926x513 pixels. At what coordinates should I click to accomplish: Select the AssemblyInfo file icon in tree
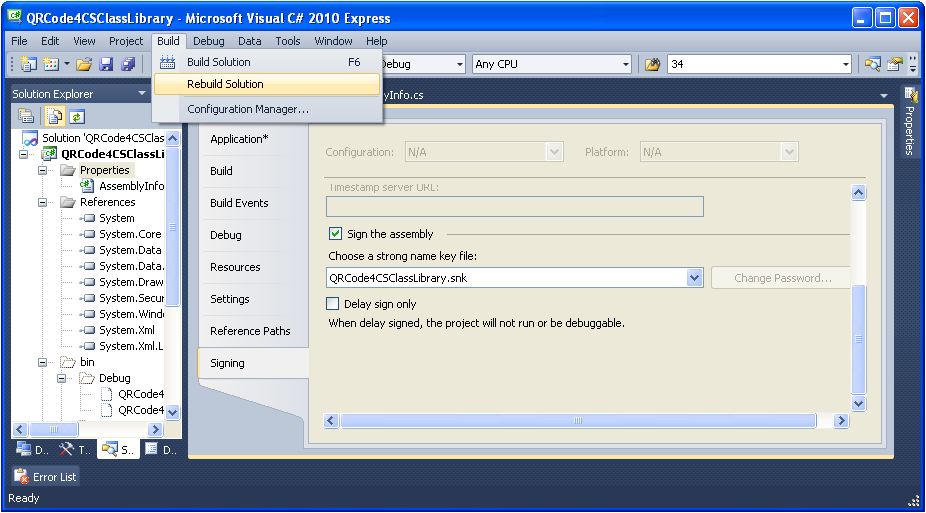[87, 185]
